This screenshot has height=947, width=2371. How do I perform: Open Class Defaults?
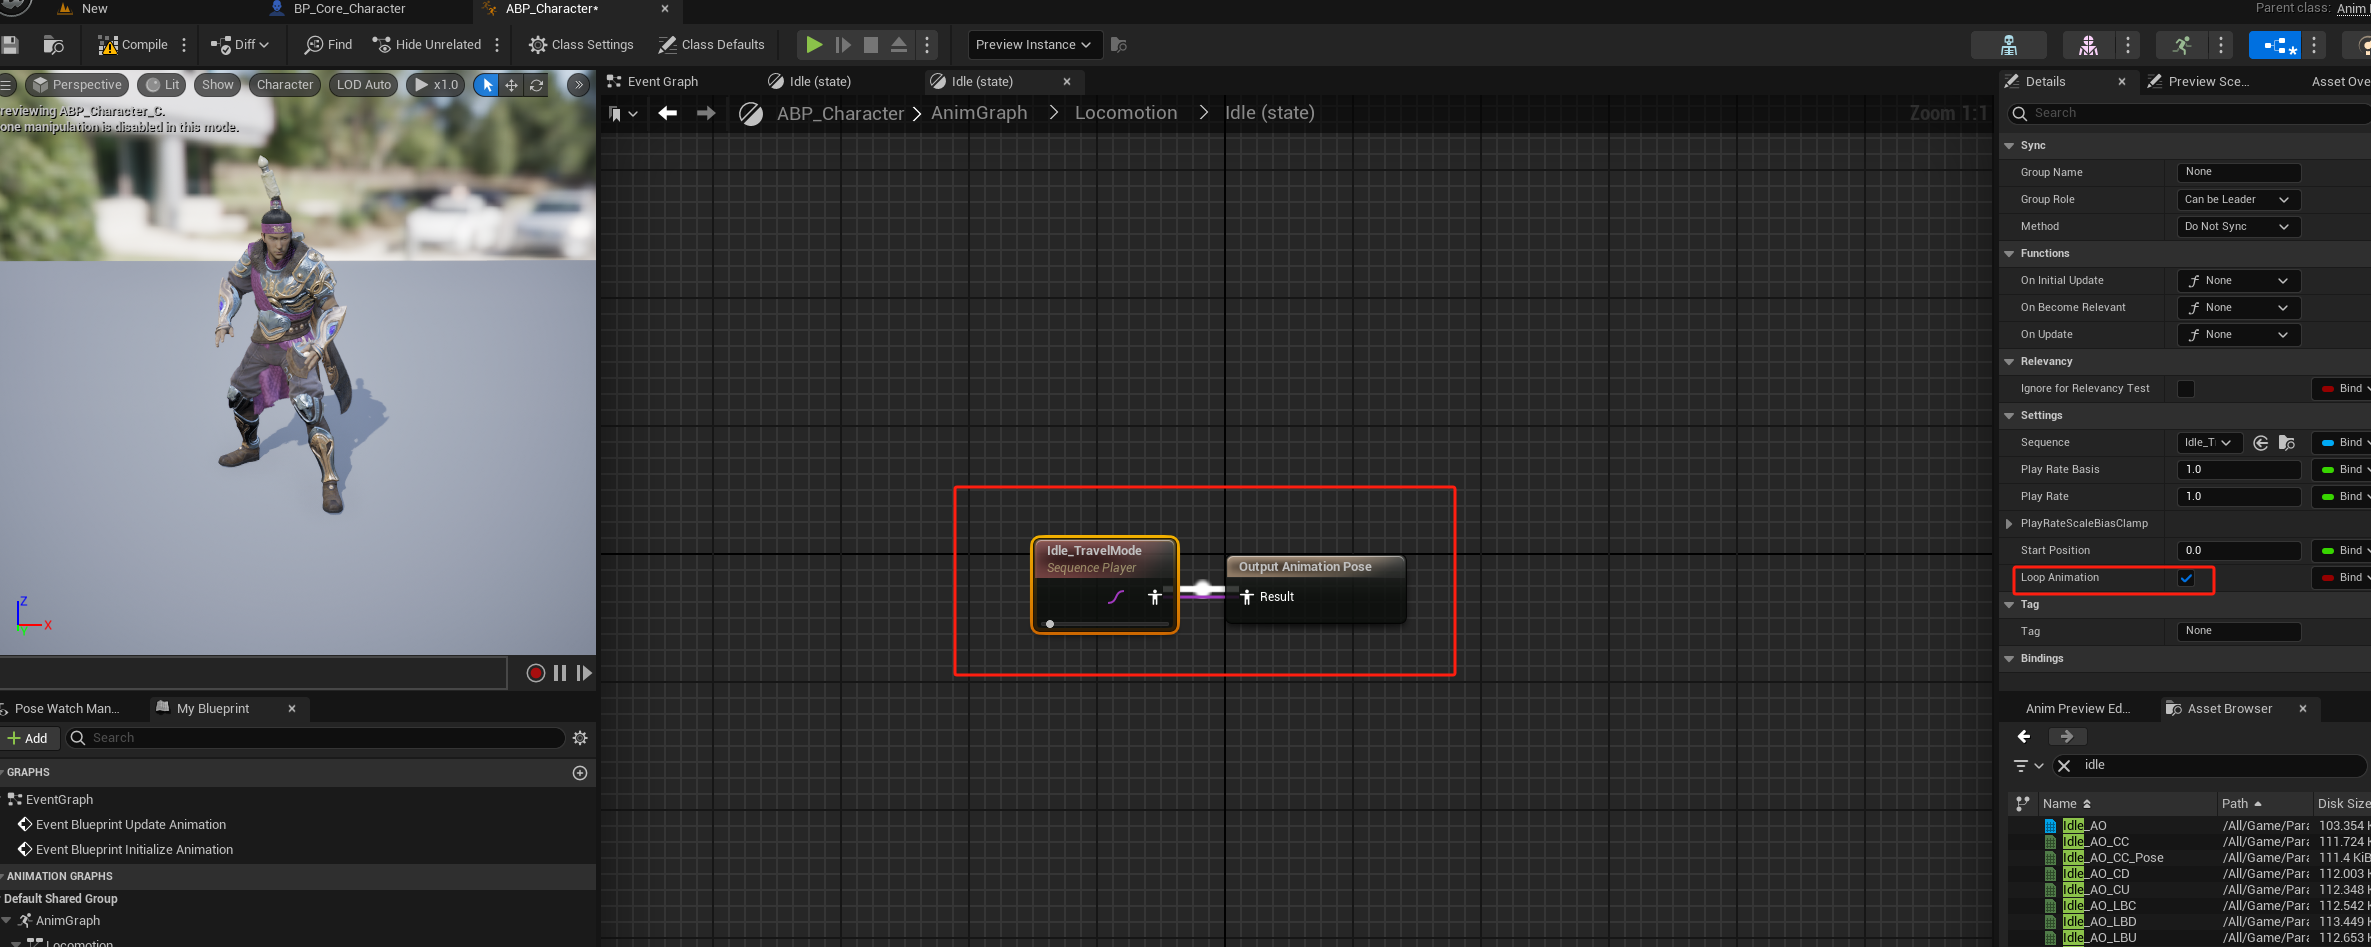pyautogui.click(x=712, y=45)
